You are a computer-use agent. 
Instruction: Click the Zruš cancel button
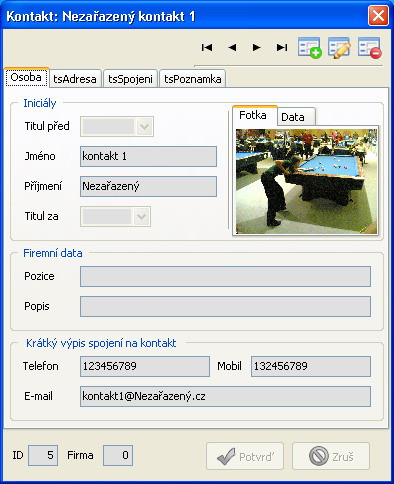click(331, 456)
